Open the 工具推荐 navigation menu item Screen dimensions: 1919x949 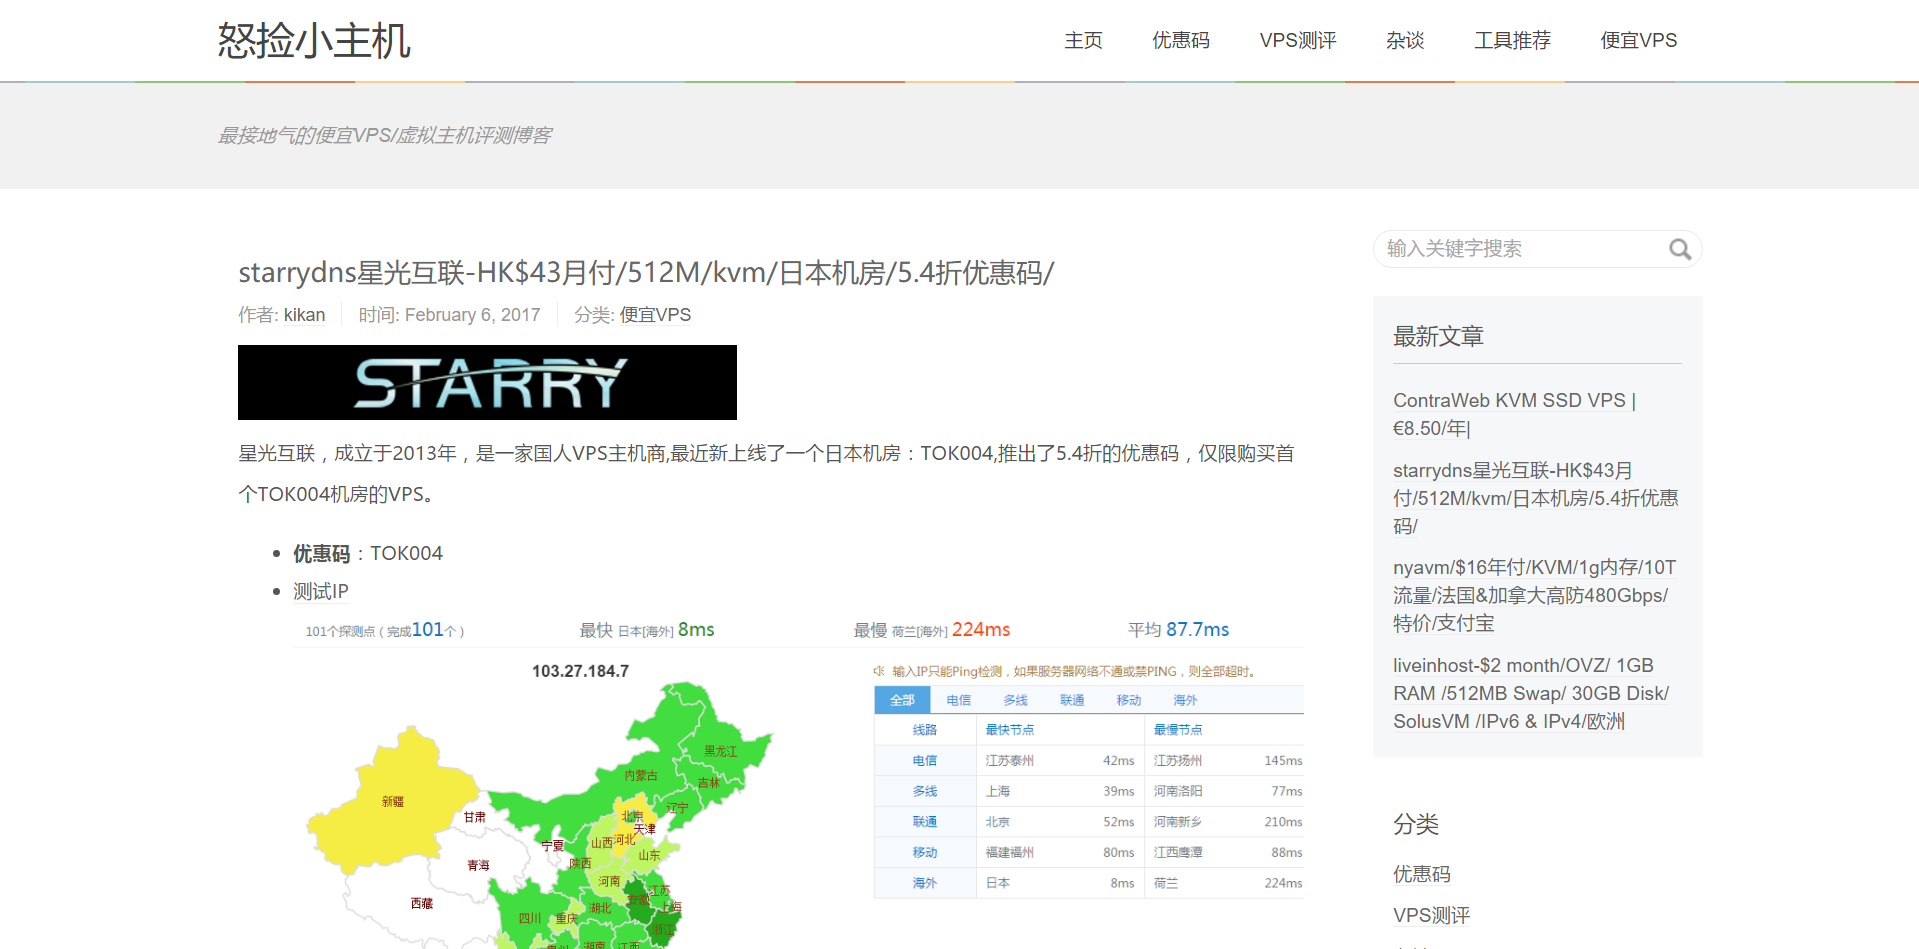[1512, 40]
